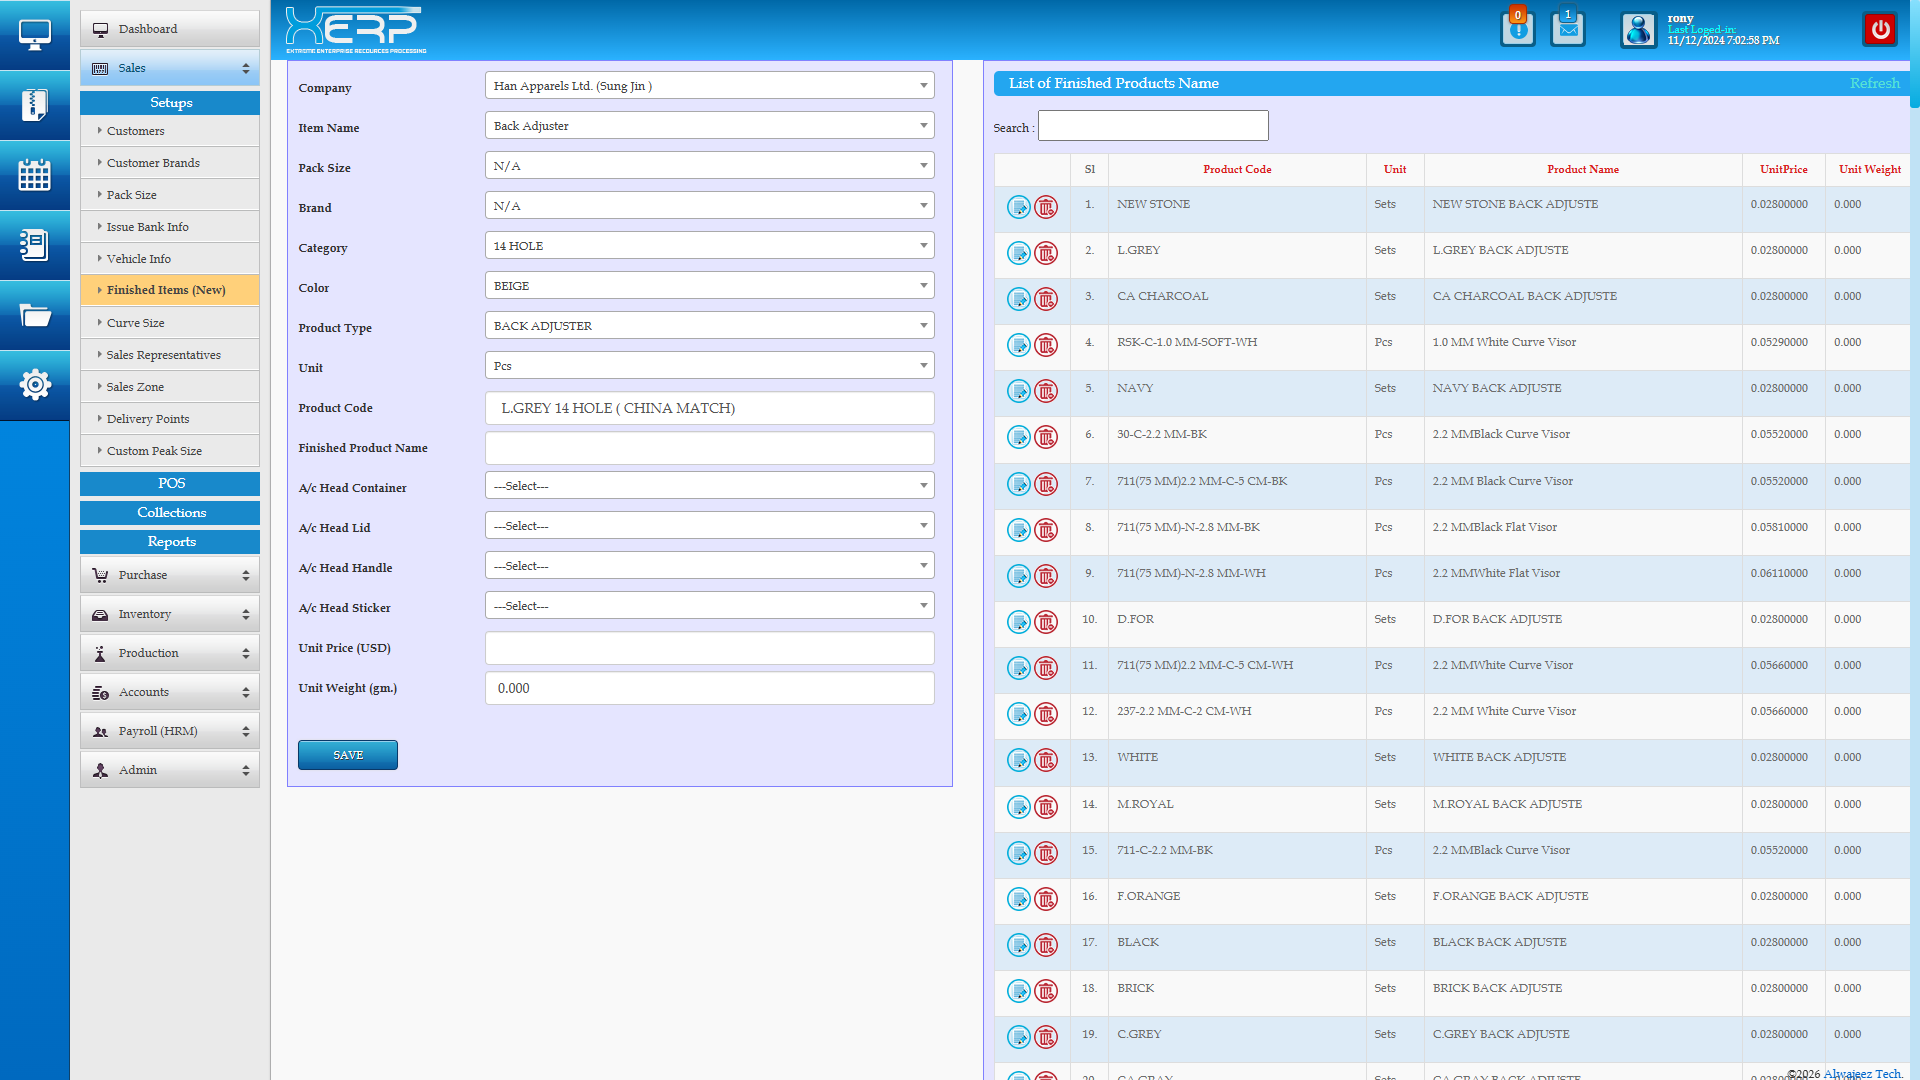Click delete icon for L.GREY row
This screenshot has height=1080, width=1920.
[1045, 253]
